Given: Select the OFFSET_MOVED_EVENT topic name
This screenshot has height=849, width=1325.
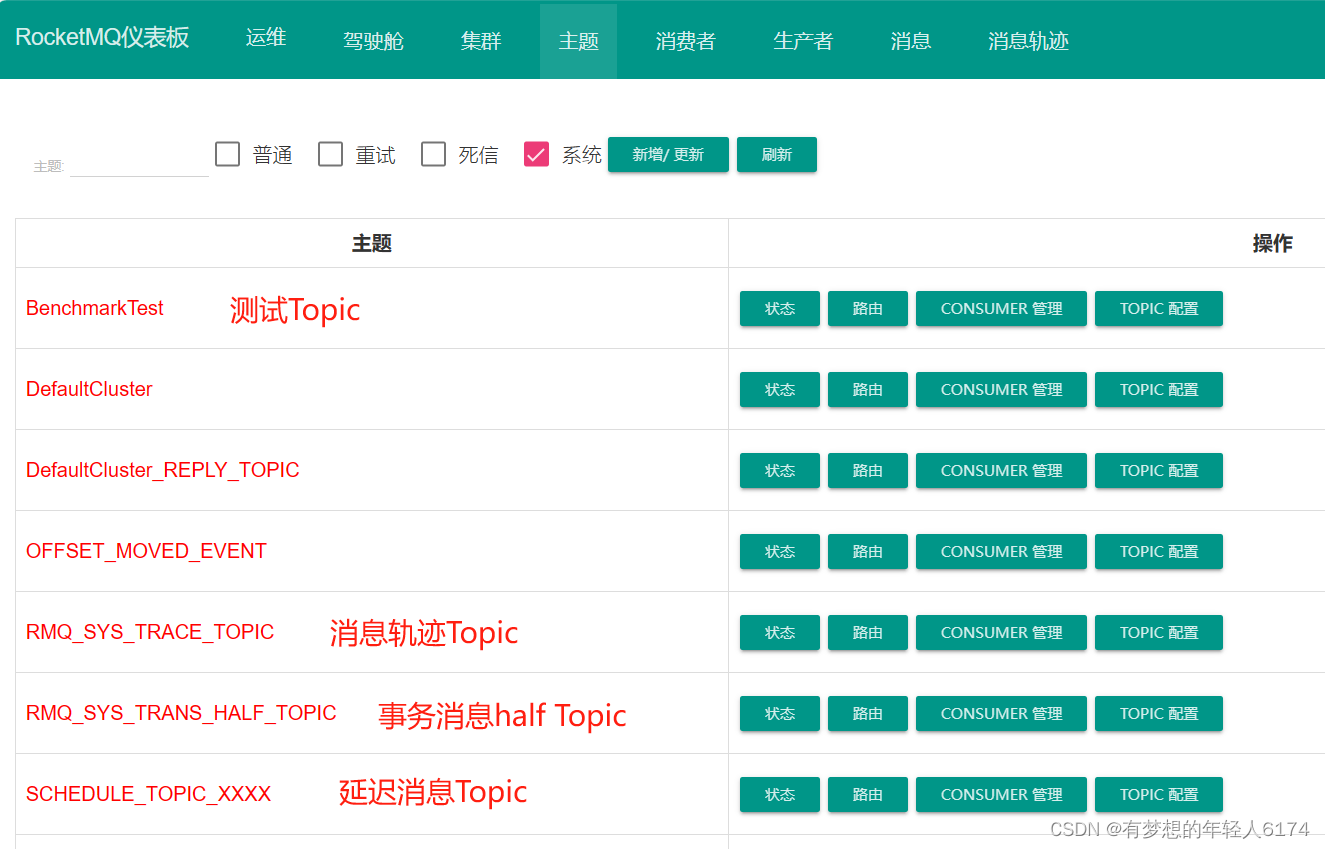Looking at the screenshot, I should coord(146,551).
